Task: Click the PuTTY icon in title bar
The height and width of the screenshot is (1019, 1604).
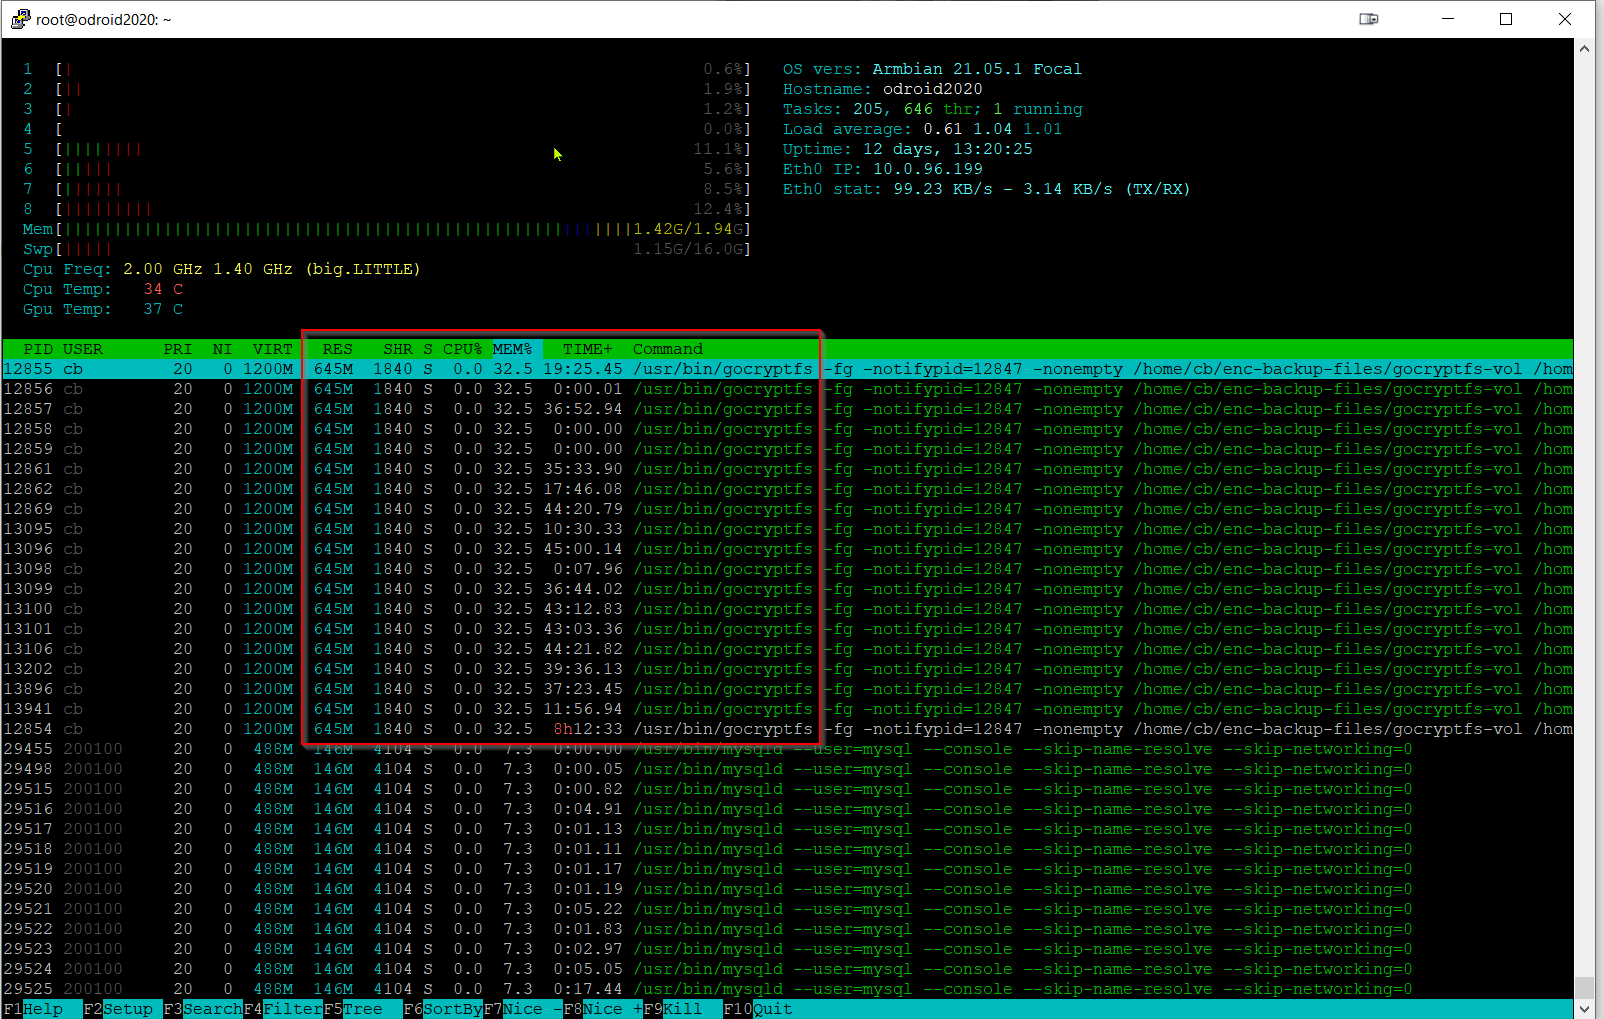Action: 20,19
